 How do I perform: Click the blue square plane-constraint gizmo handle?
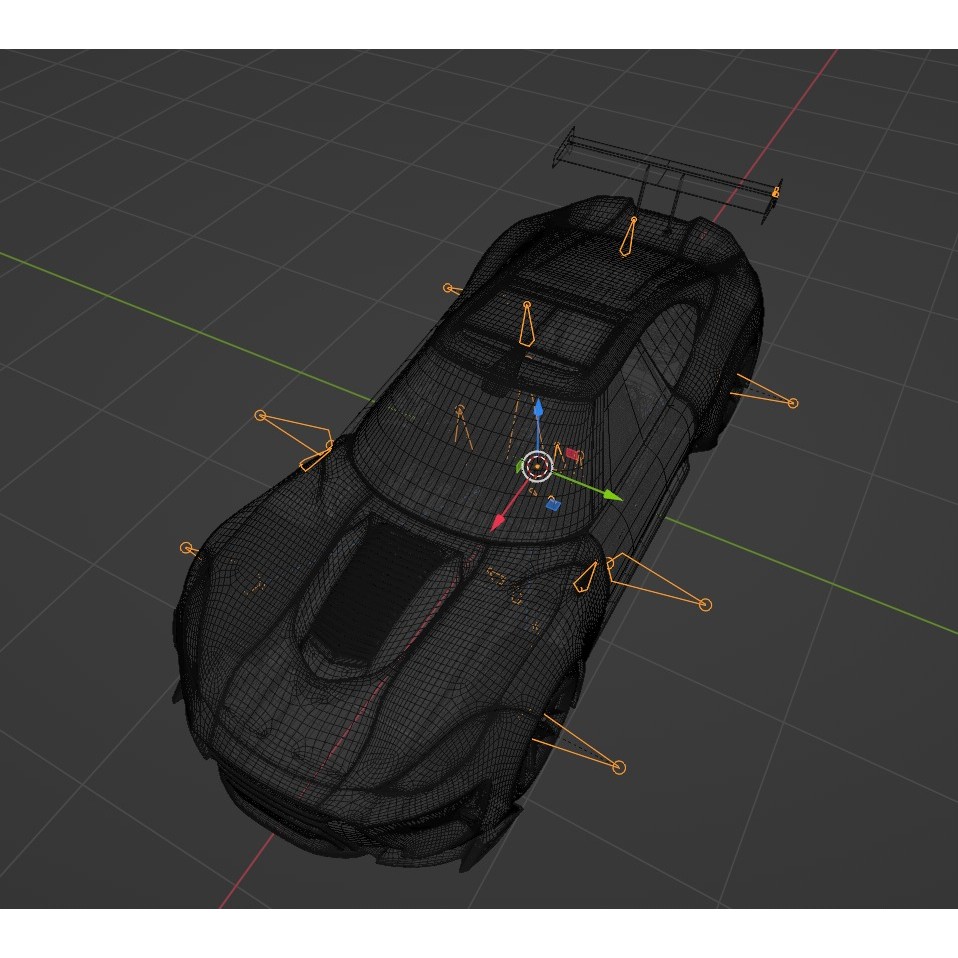coord(552,504)
